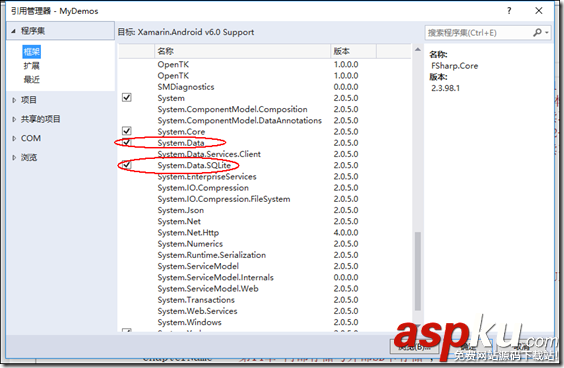564x368 pixels.
Task: Click version 0.0.0.0 of SMDiagnostics
Action: pyautogui.click(x=346, y=87)
